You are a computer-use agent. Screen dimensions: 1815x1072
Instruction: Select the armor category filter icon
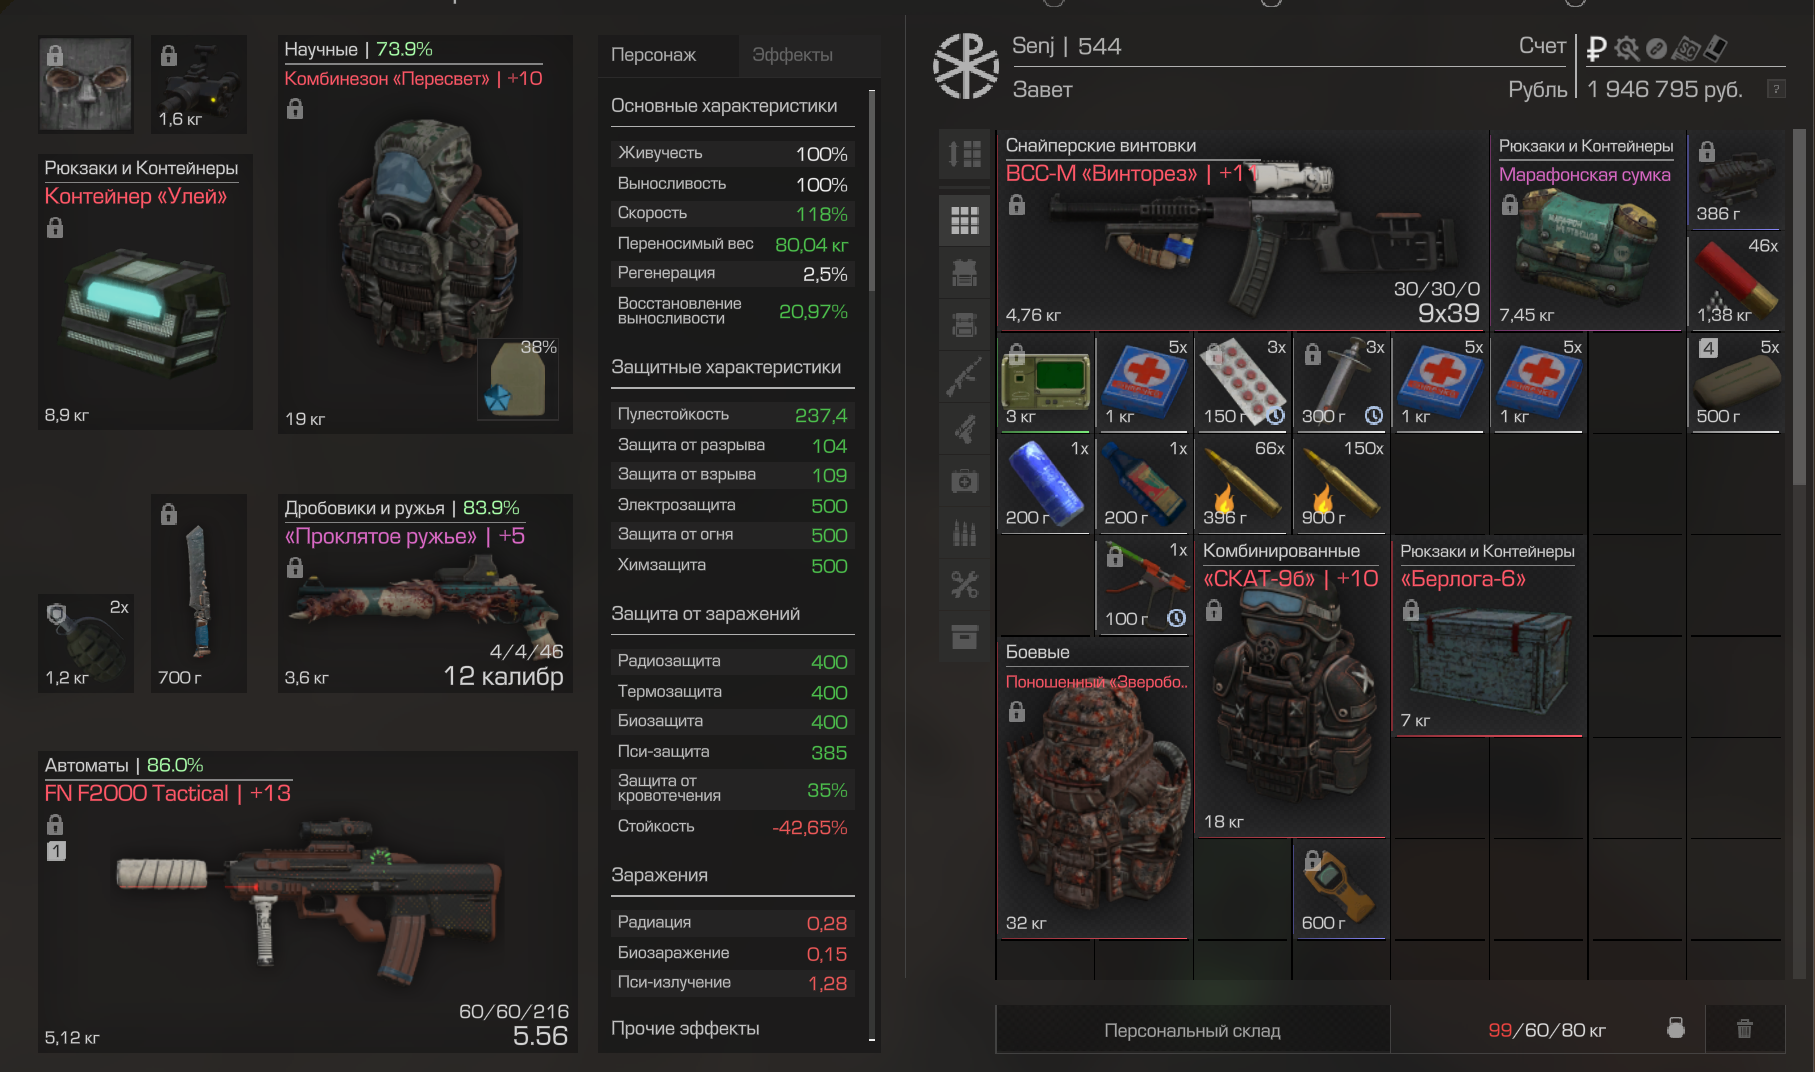[x=964, y=273]
